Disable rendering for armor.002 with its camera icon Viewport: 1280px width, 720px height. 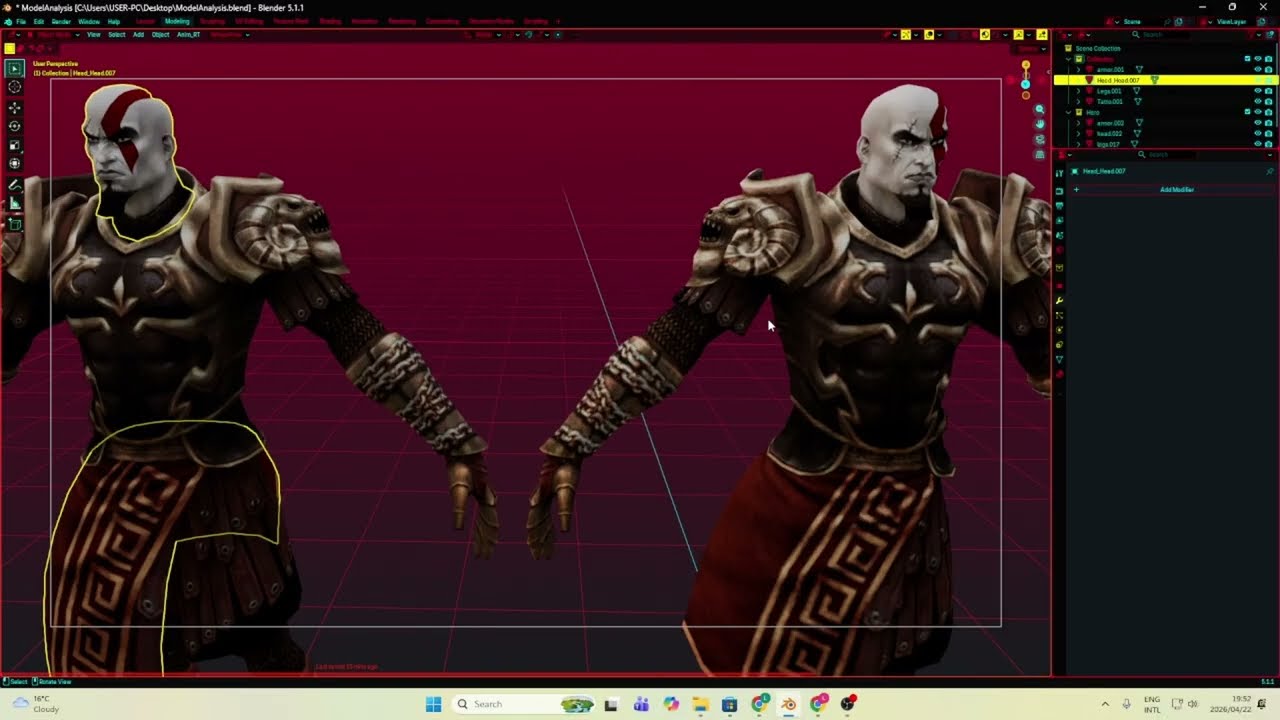pos(1268,123)
